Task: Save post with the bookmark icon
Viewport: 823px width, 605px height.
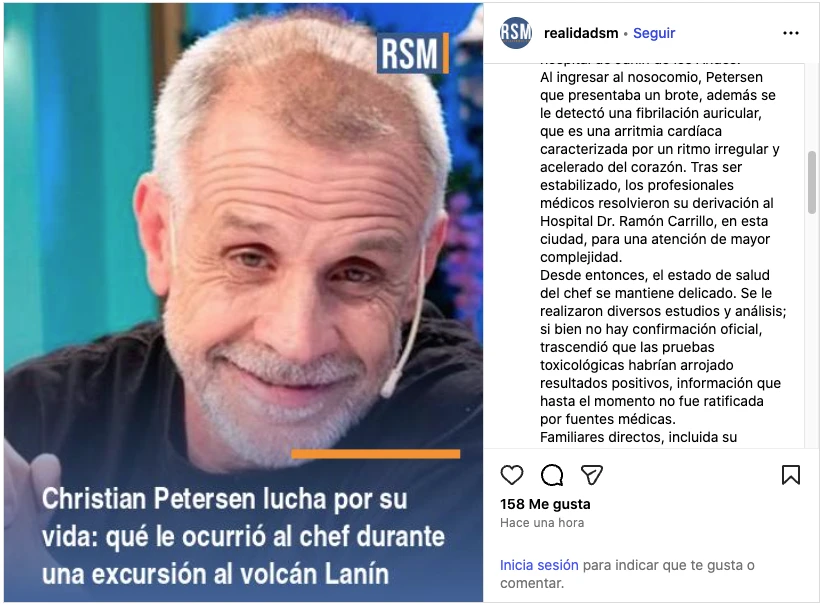Action: (x=790, y=475)
